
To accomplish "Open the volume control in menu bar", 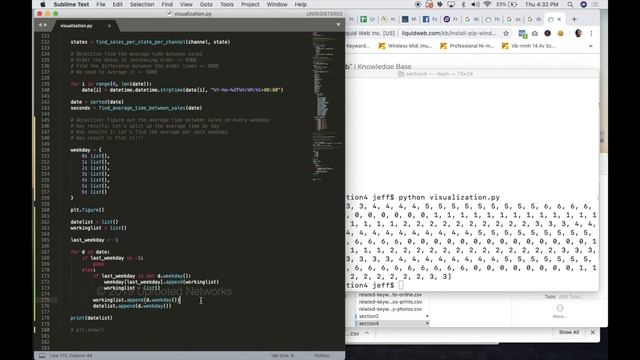I will [476, 4].
